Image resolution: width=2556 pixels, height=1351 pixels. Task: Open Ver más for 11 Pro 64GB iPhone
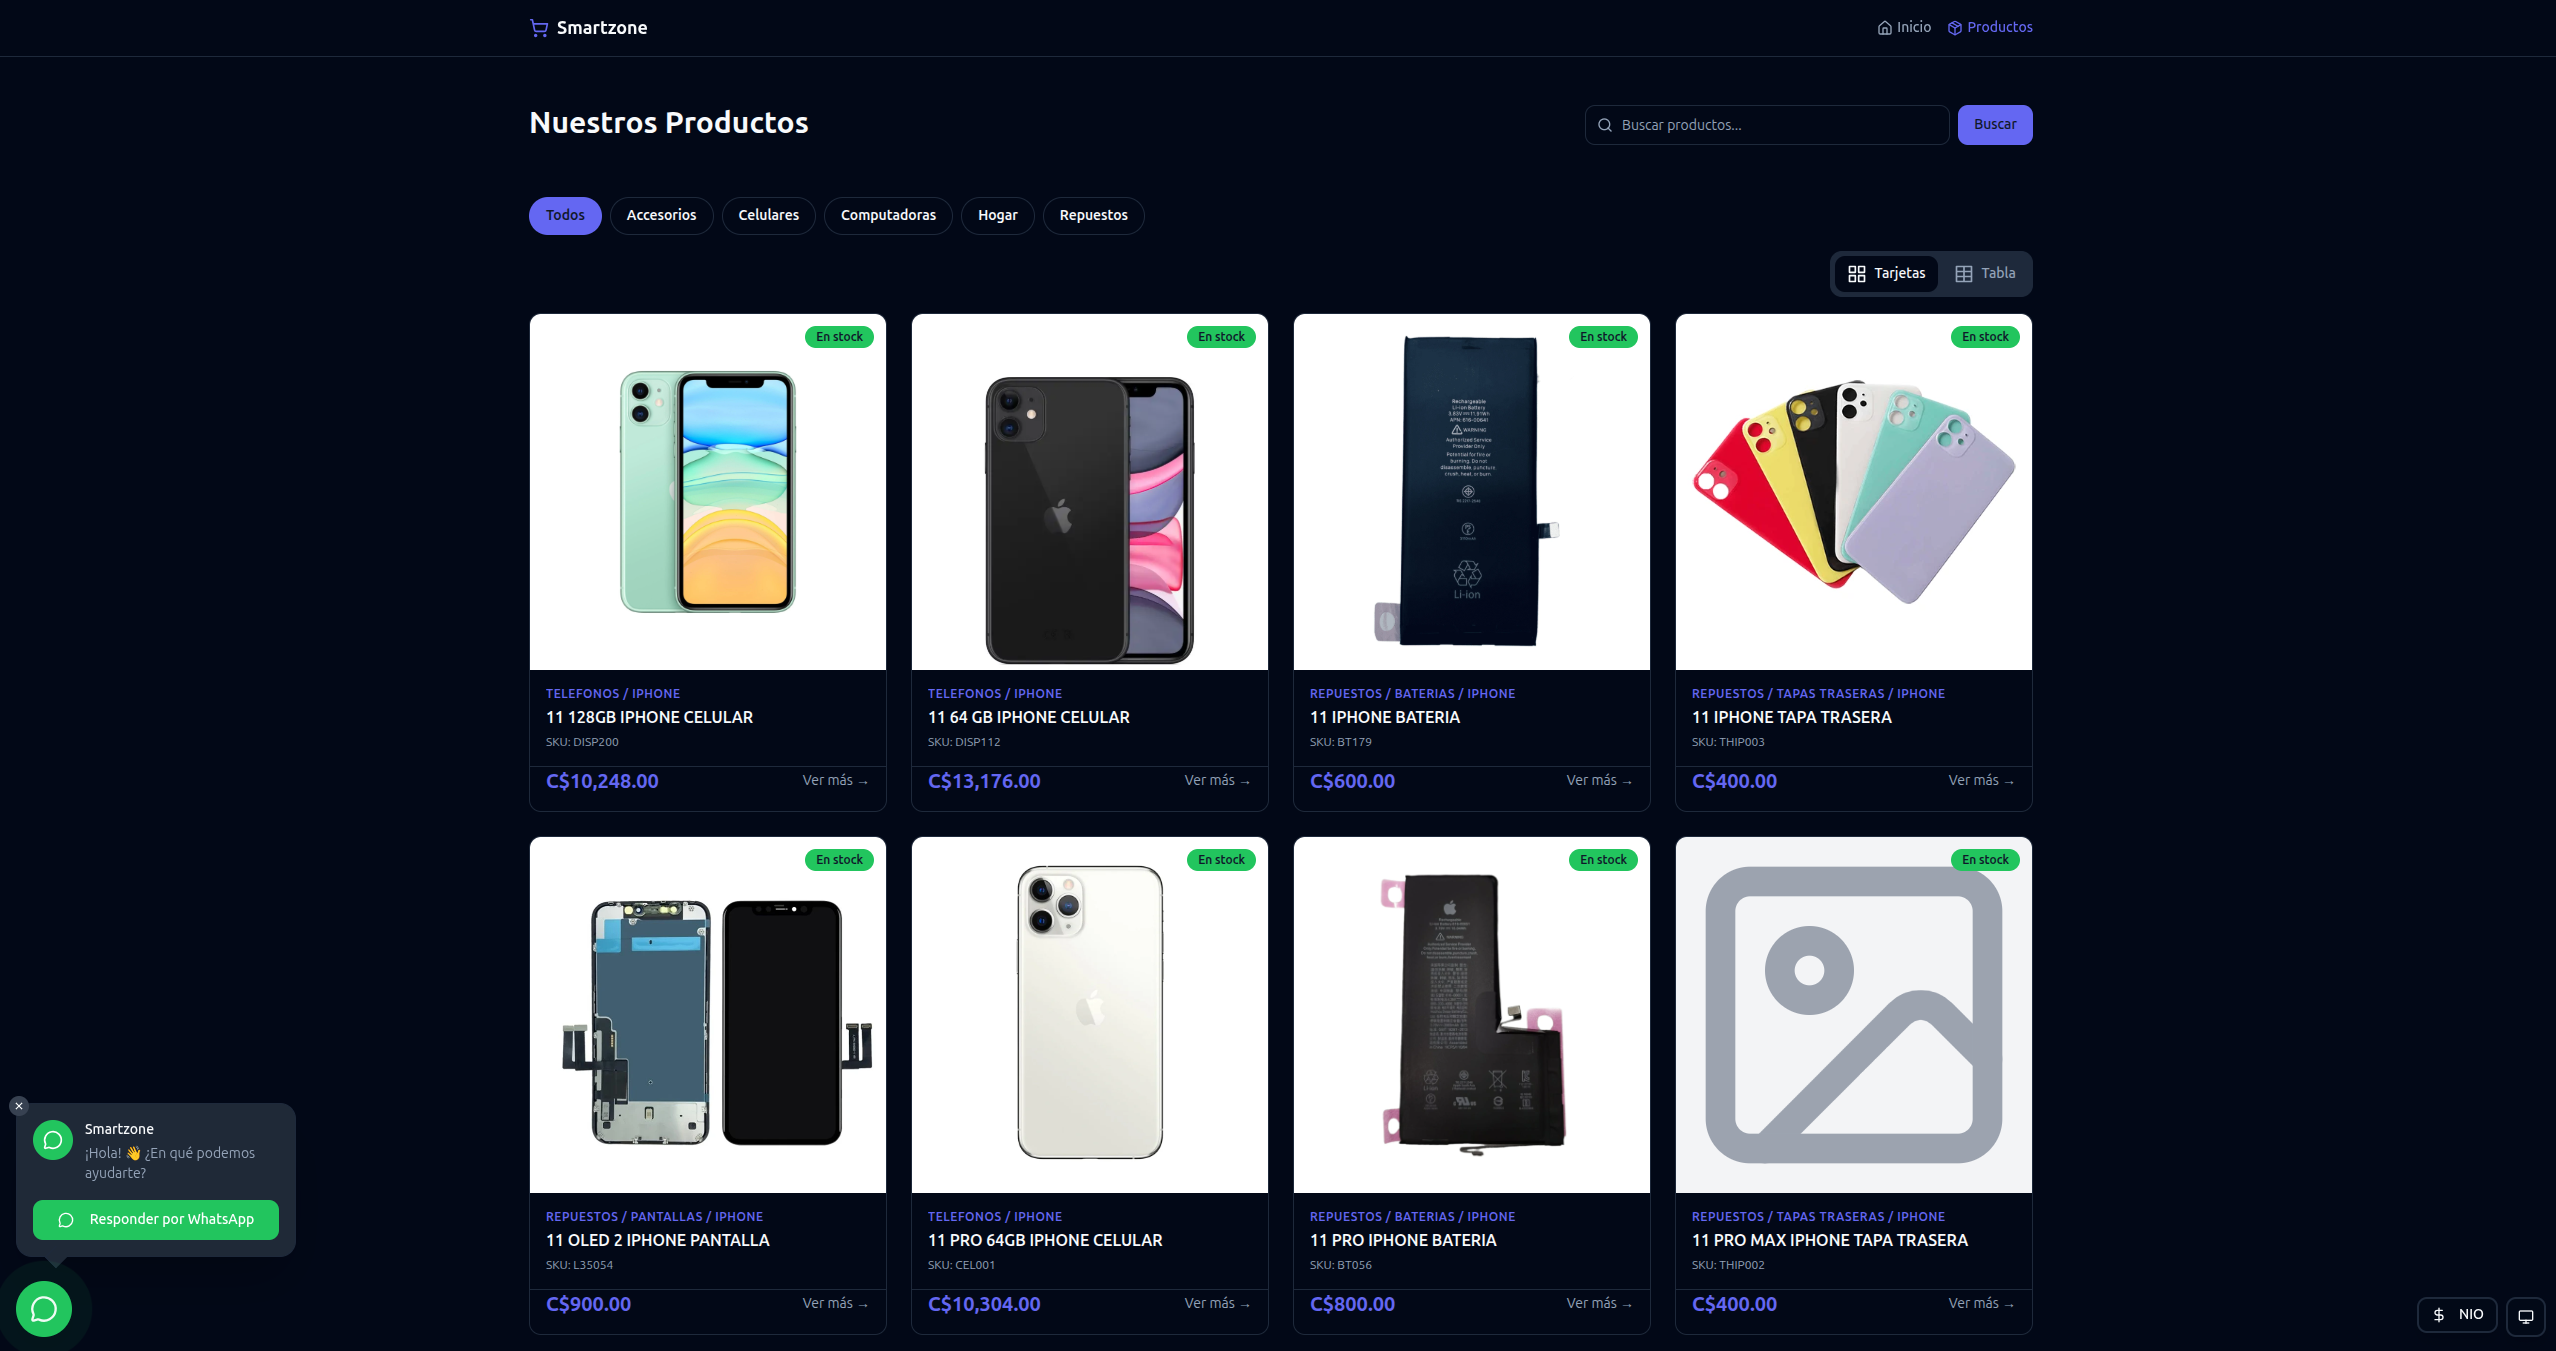pos(1218,1304)
